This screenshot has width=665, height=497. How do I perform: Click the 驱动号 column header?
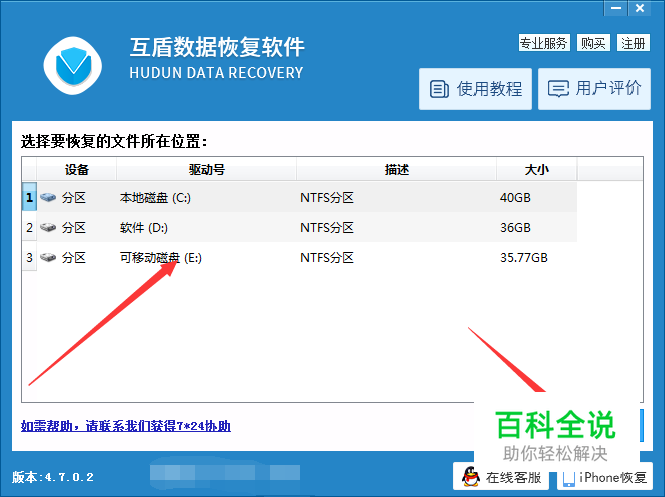tap(207, 170)
